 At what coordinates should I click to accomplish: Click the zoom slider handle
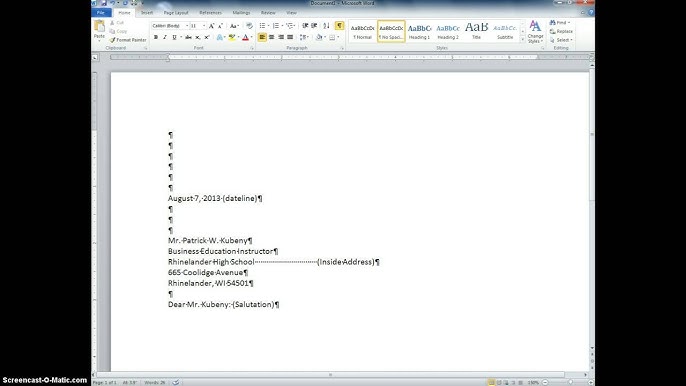tap(570, 382)
